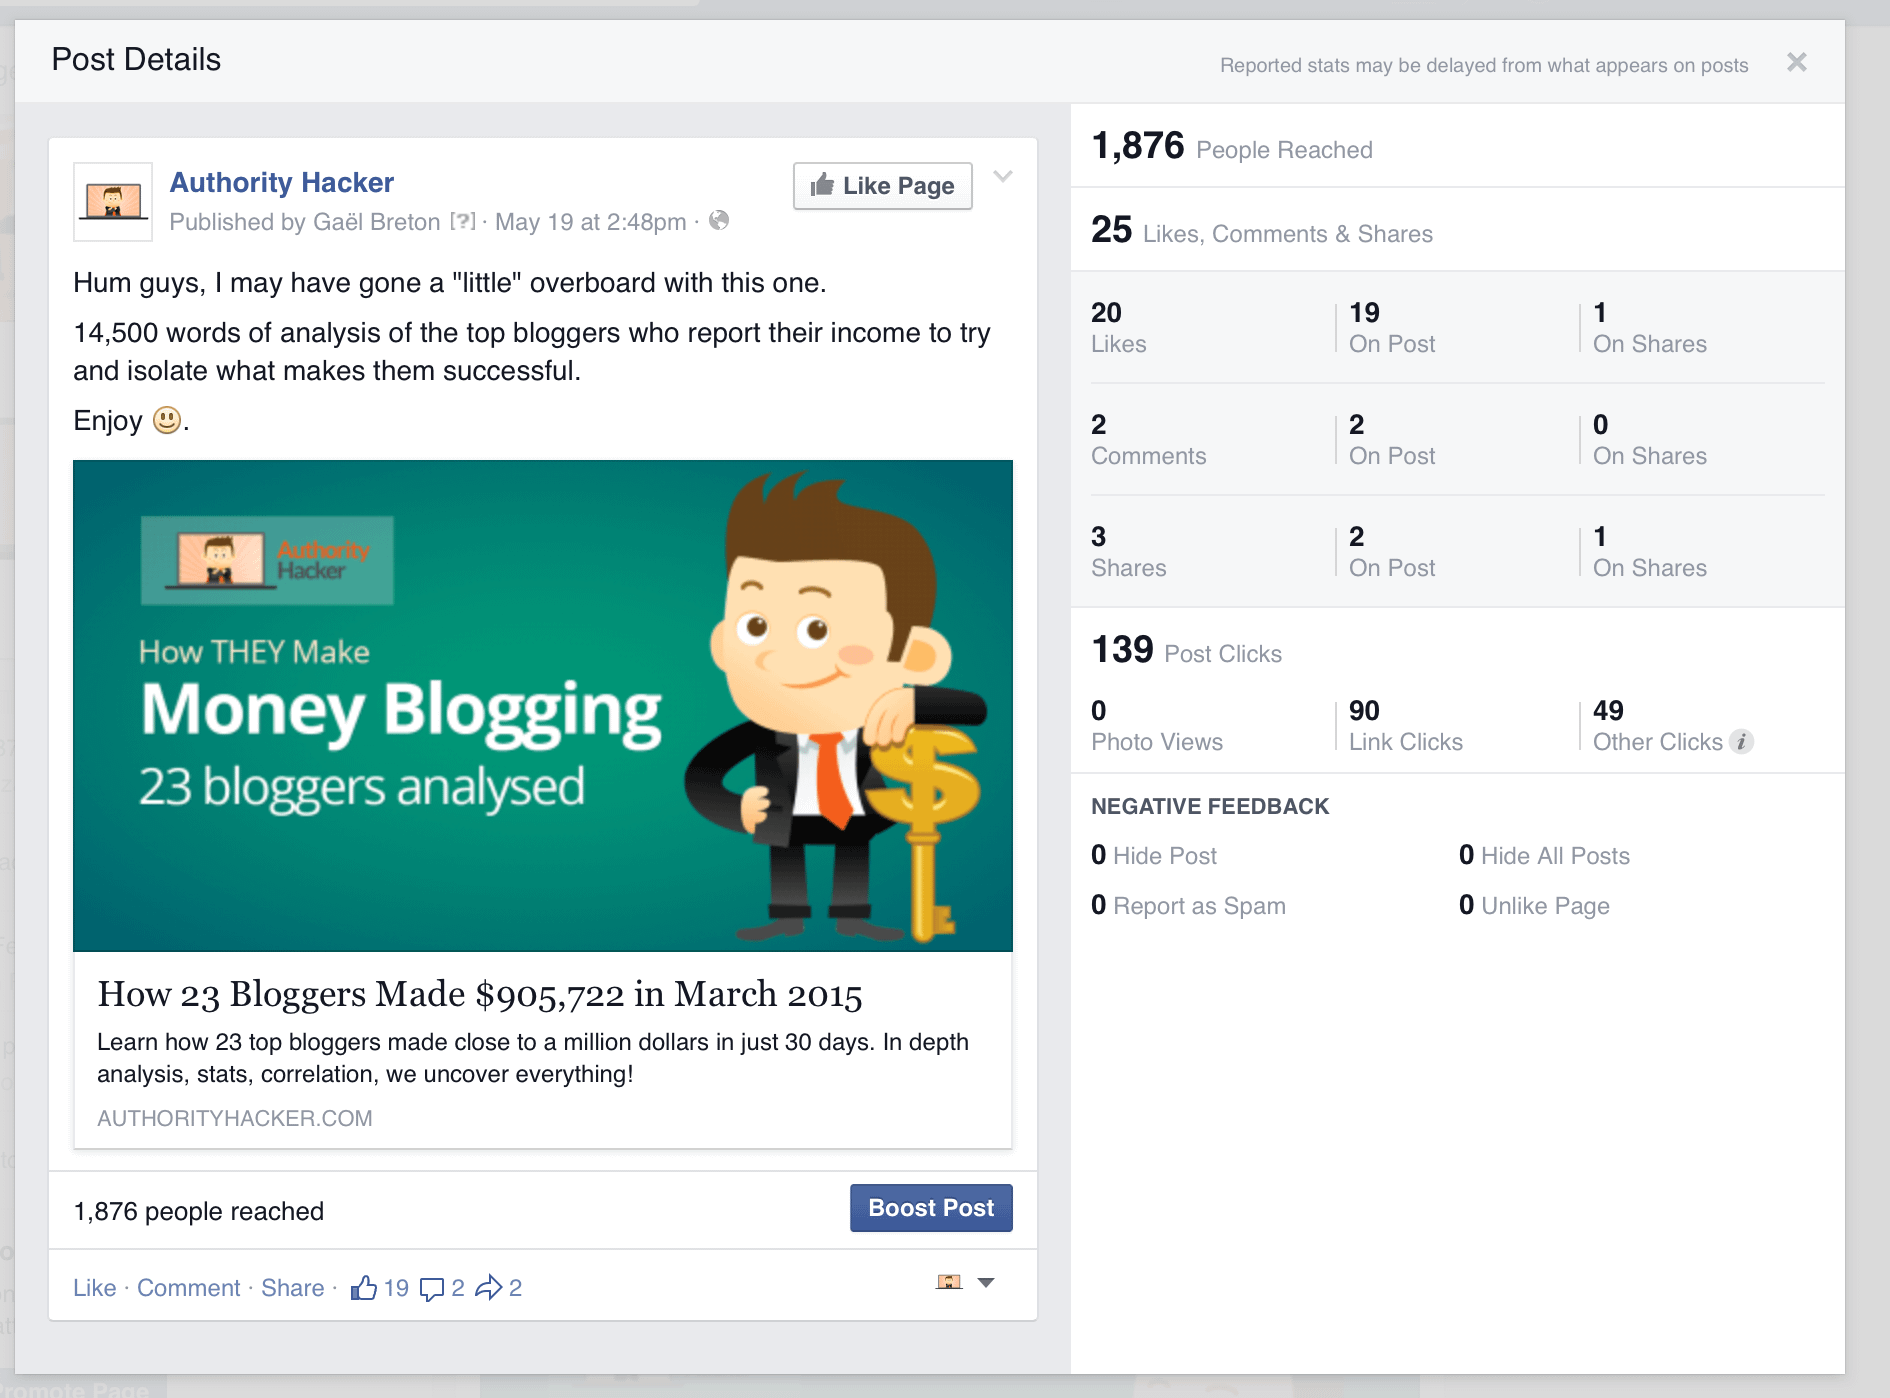The width and height of the screenshot is (1890, 1398).
Task: Click the Comment link under the post
Action: tap(189, 1288)
